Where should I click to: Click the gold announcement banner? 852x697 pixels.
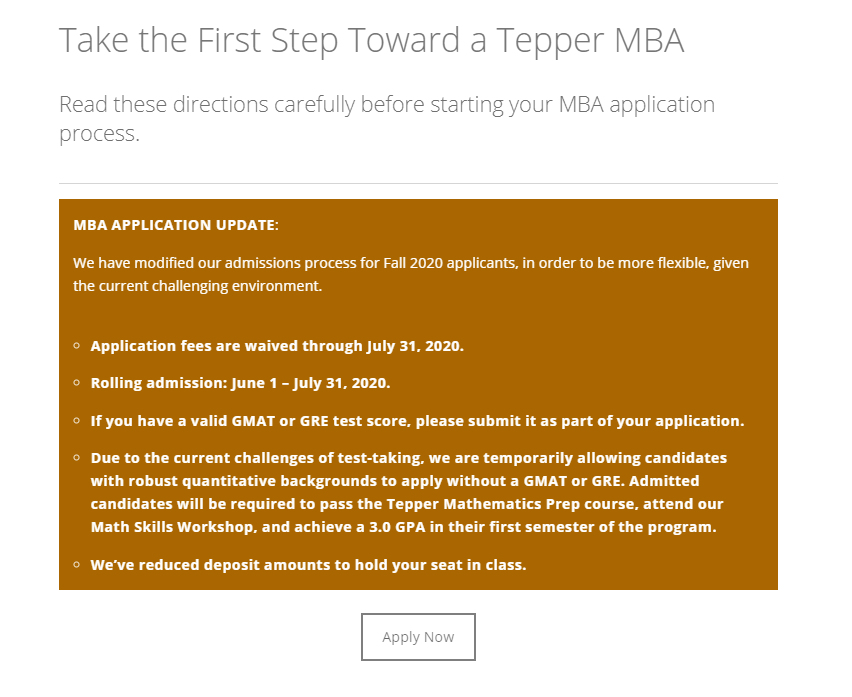[420, 395]
